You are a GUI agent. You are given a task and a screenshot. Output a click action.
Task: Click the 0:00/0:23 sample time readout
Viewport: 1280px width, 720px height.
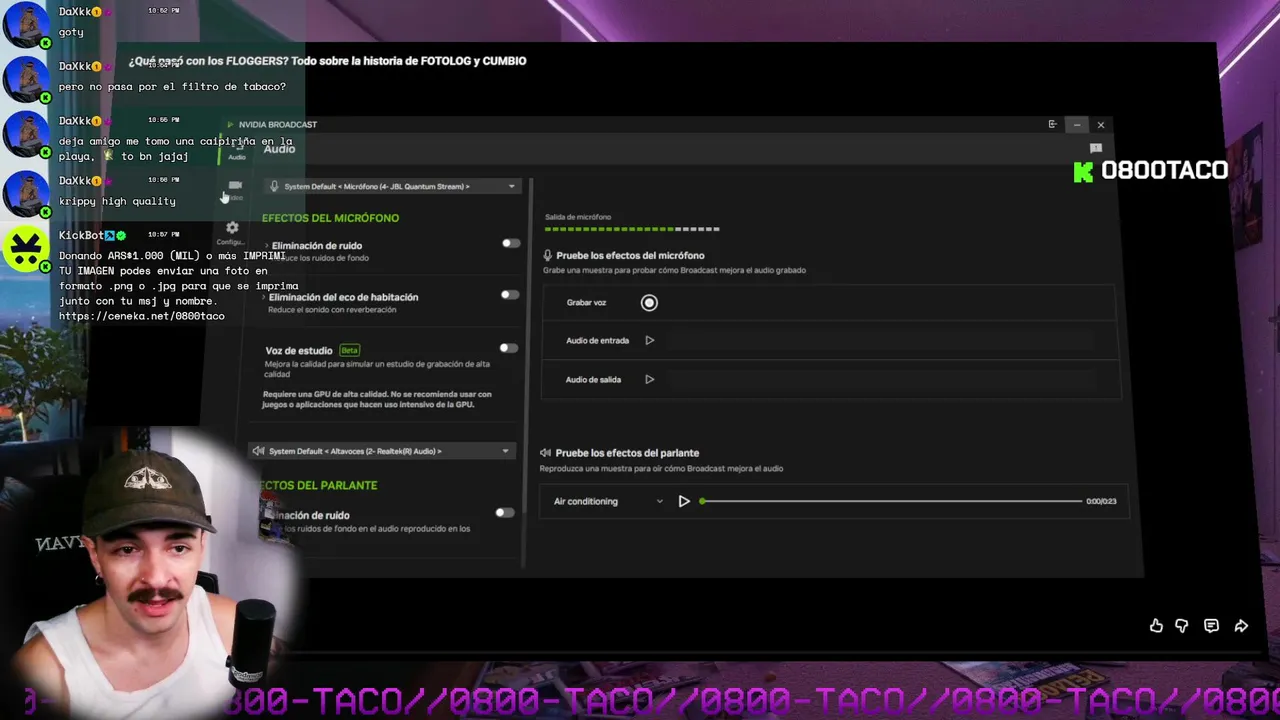coord(1101,501)
